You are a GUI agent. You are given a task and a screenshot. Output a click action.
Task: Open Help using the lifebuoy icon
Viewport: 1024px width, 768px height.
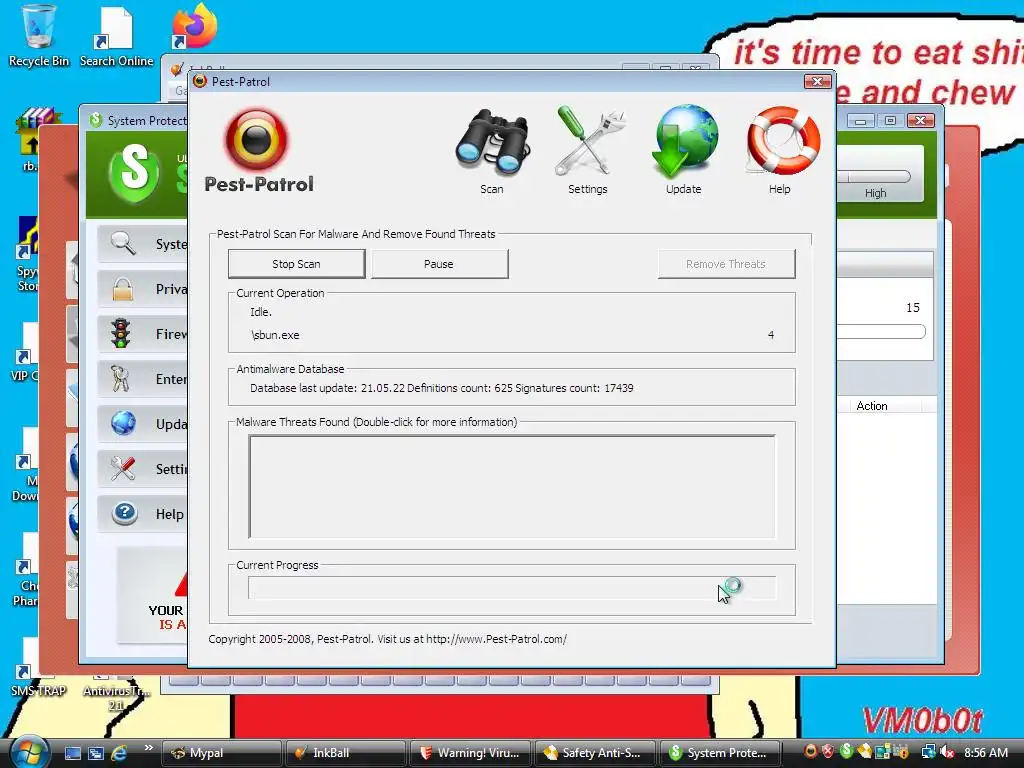coord(782,141)
